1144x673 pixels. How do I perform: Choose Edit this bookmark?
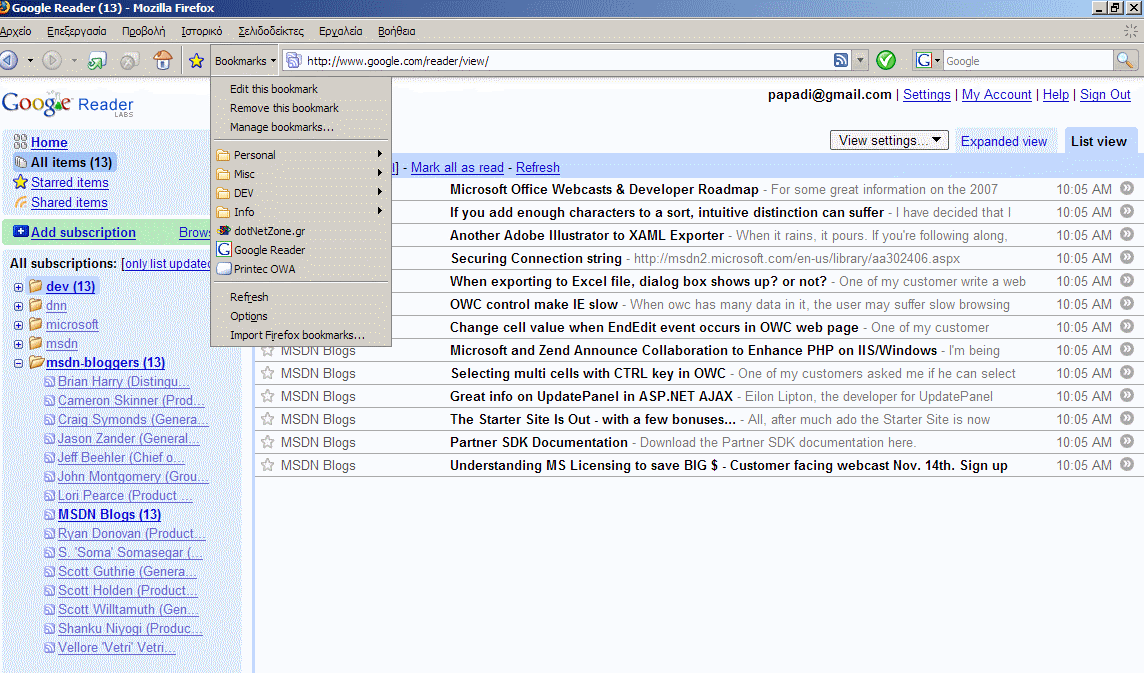click(301, 89)
